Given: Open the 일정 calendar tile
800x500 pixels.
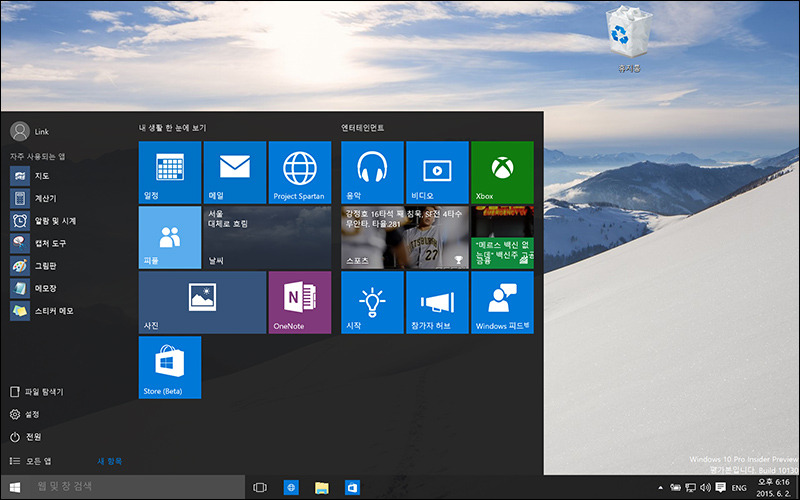Looking at the screenshot, I should point(170,172).
